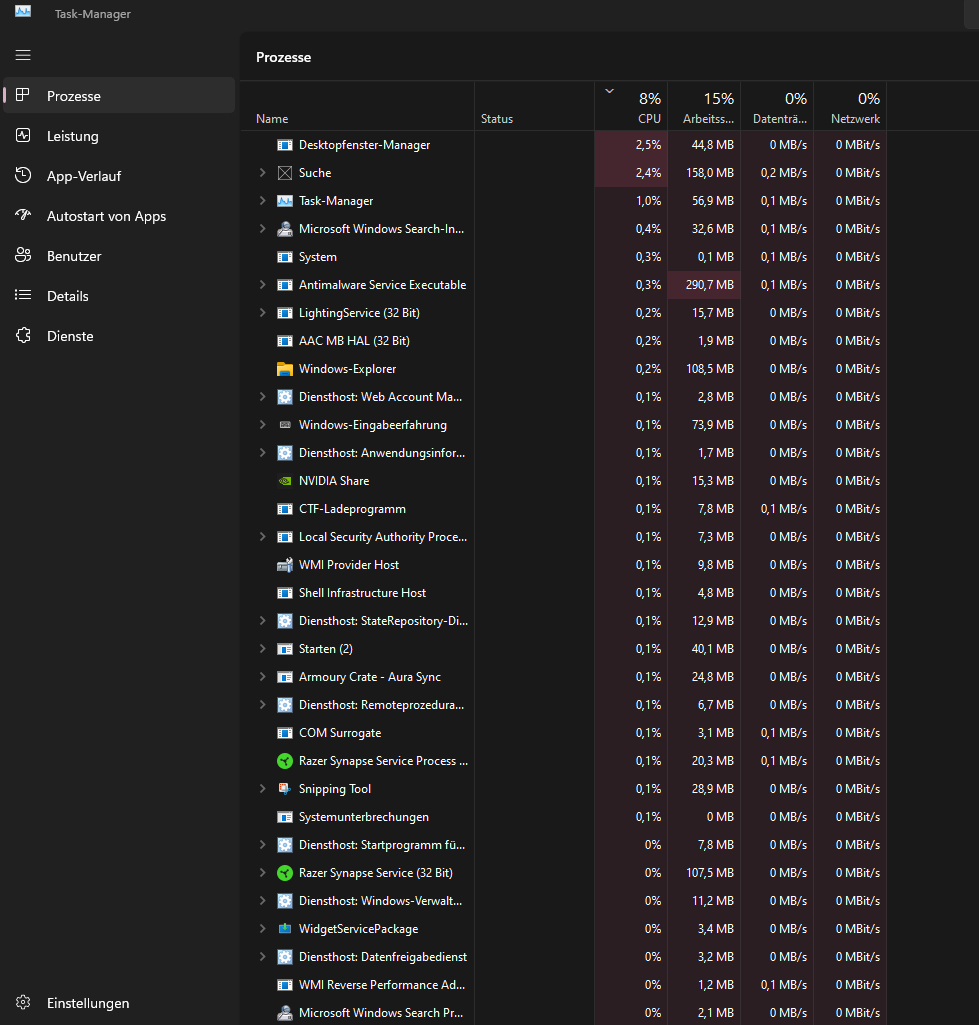The height and width of the screenshot is (1025, 979).
Task: Open the Benutzer page
Action: 119,256
